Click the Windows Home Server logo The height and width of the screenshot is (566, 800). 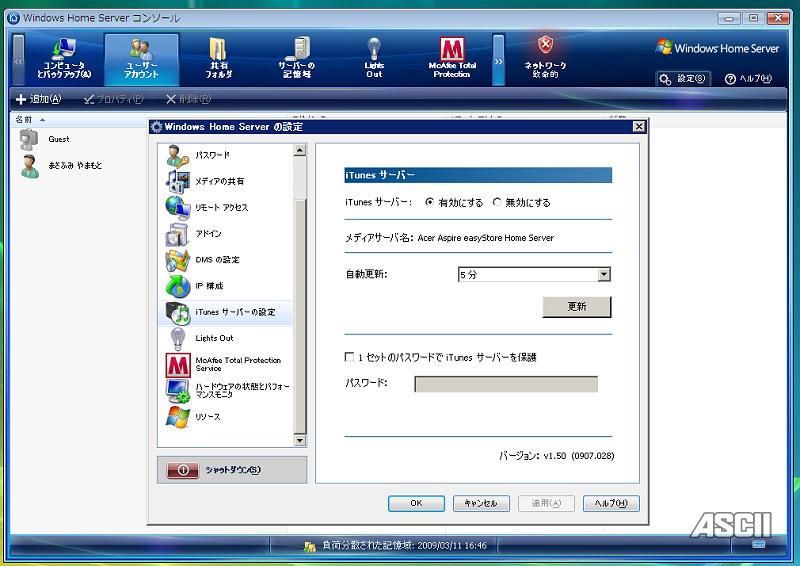(717, 48)
